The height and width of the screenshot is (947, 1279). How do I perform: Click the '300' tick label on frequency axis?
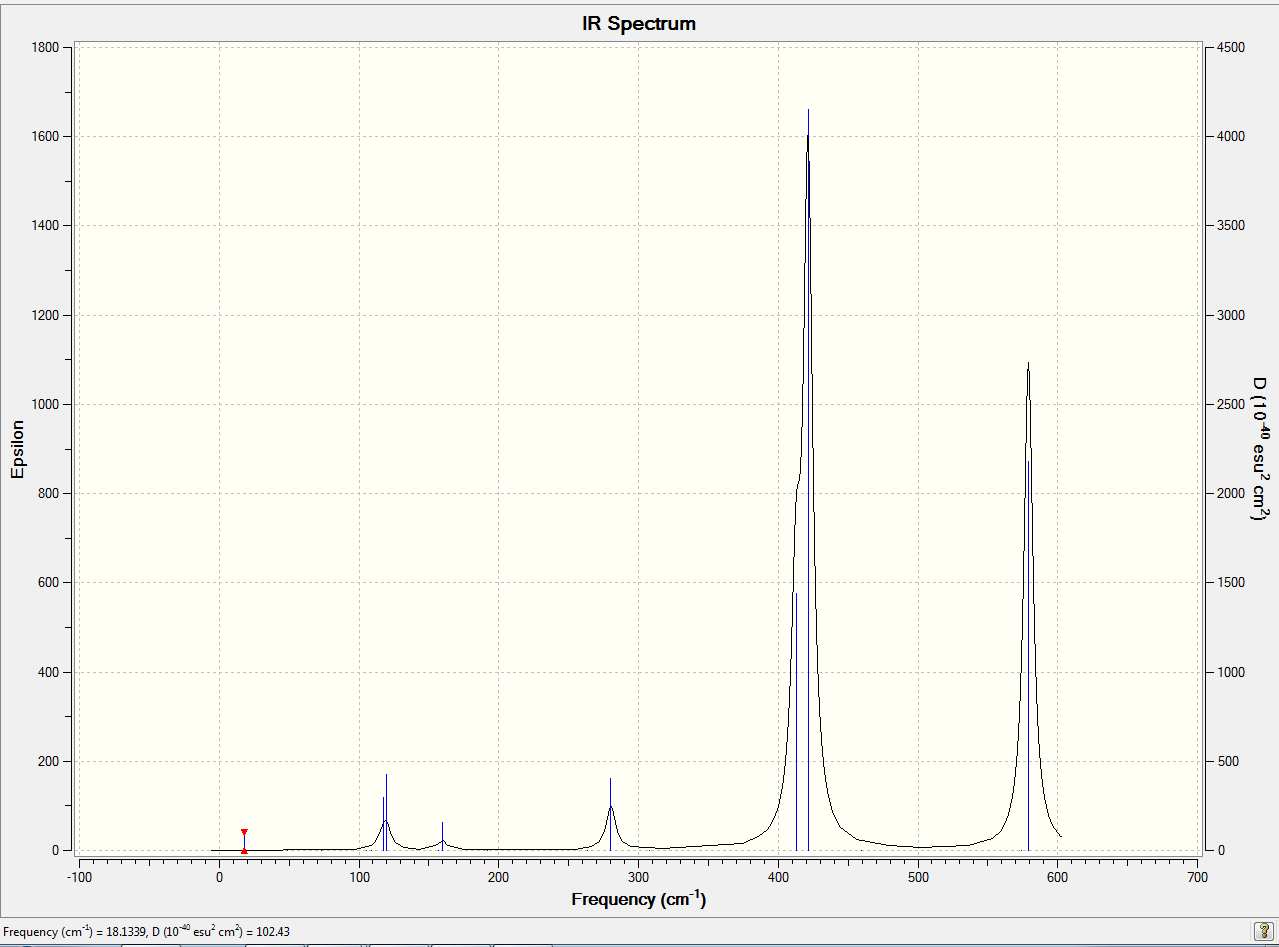[638, 877]
